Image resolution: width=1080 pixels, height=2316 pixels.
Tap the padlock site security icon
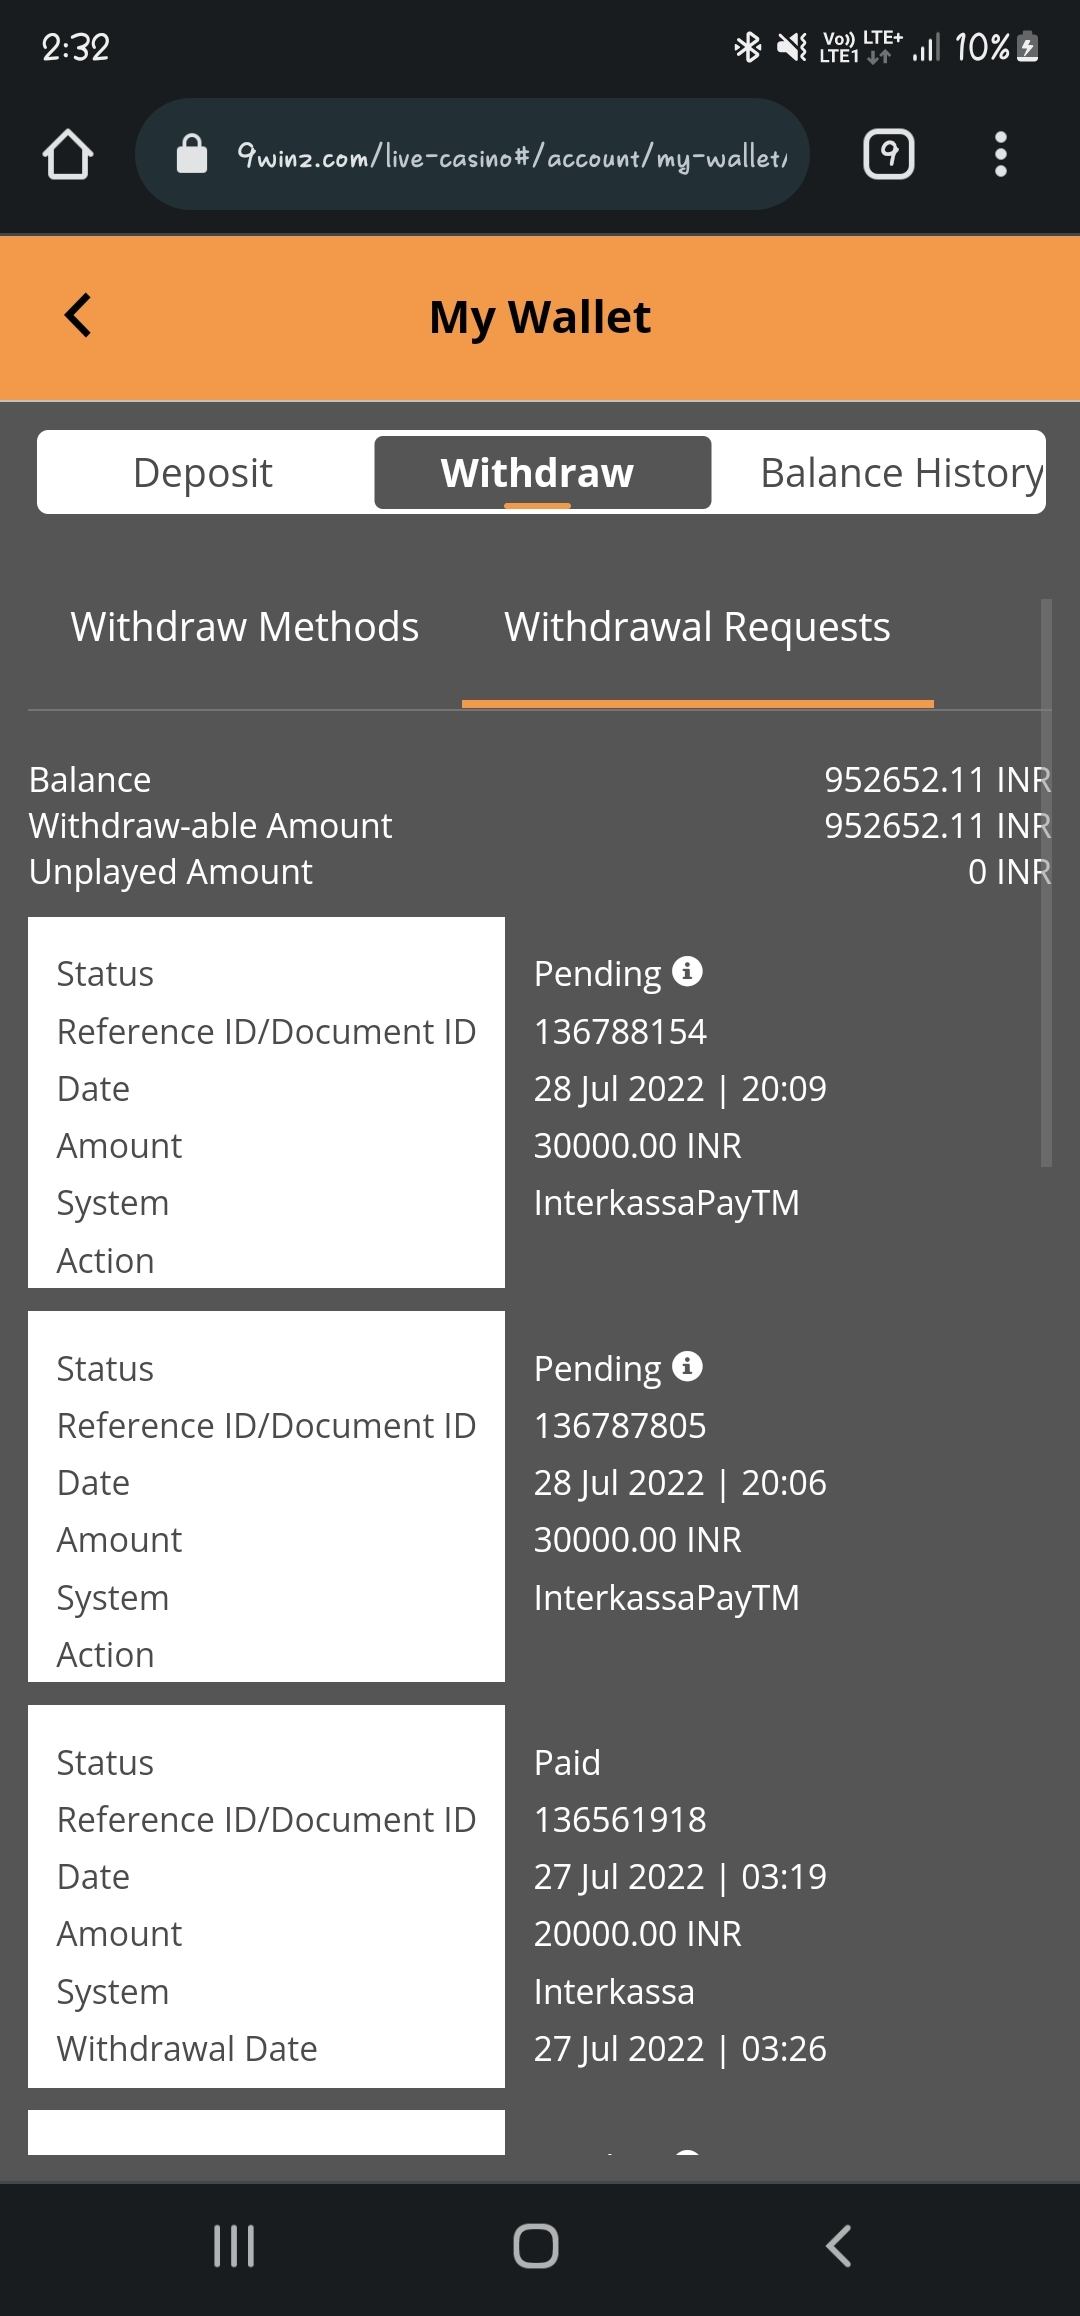point(192,155)
